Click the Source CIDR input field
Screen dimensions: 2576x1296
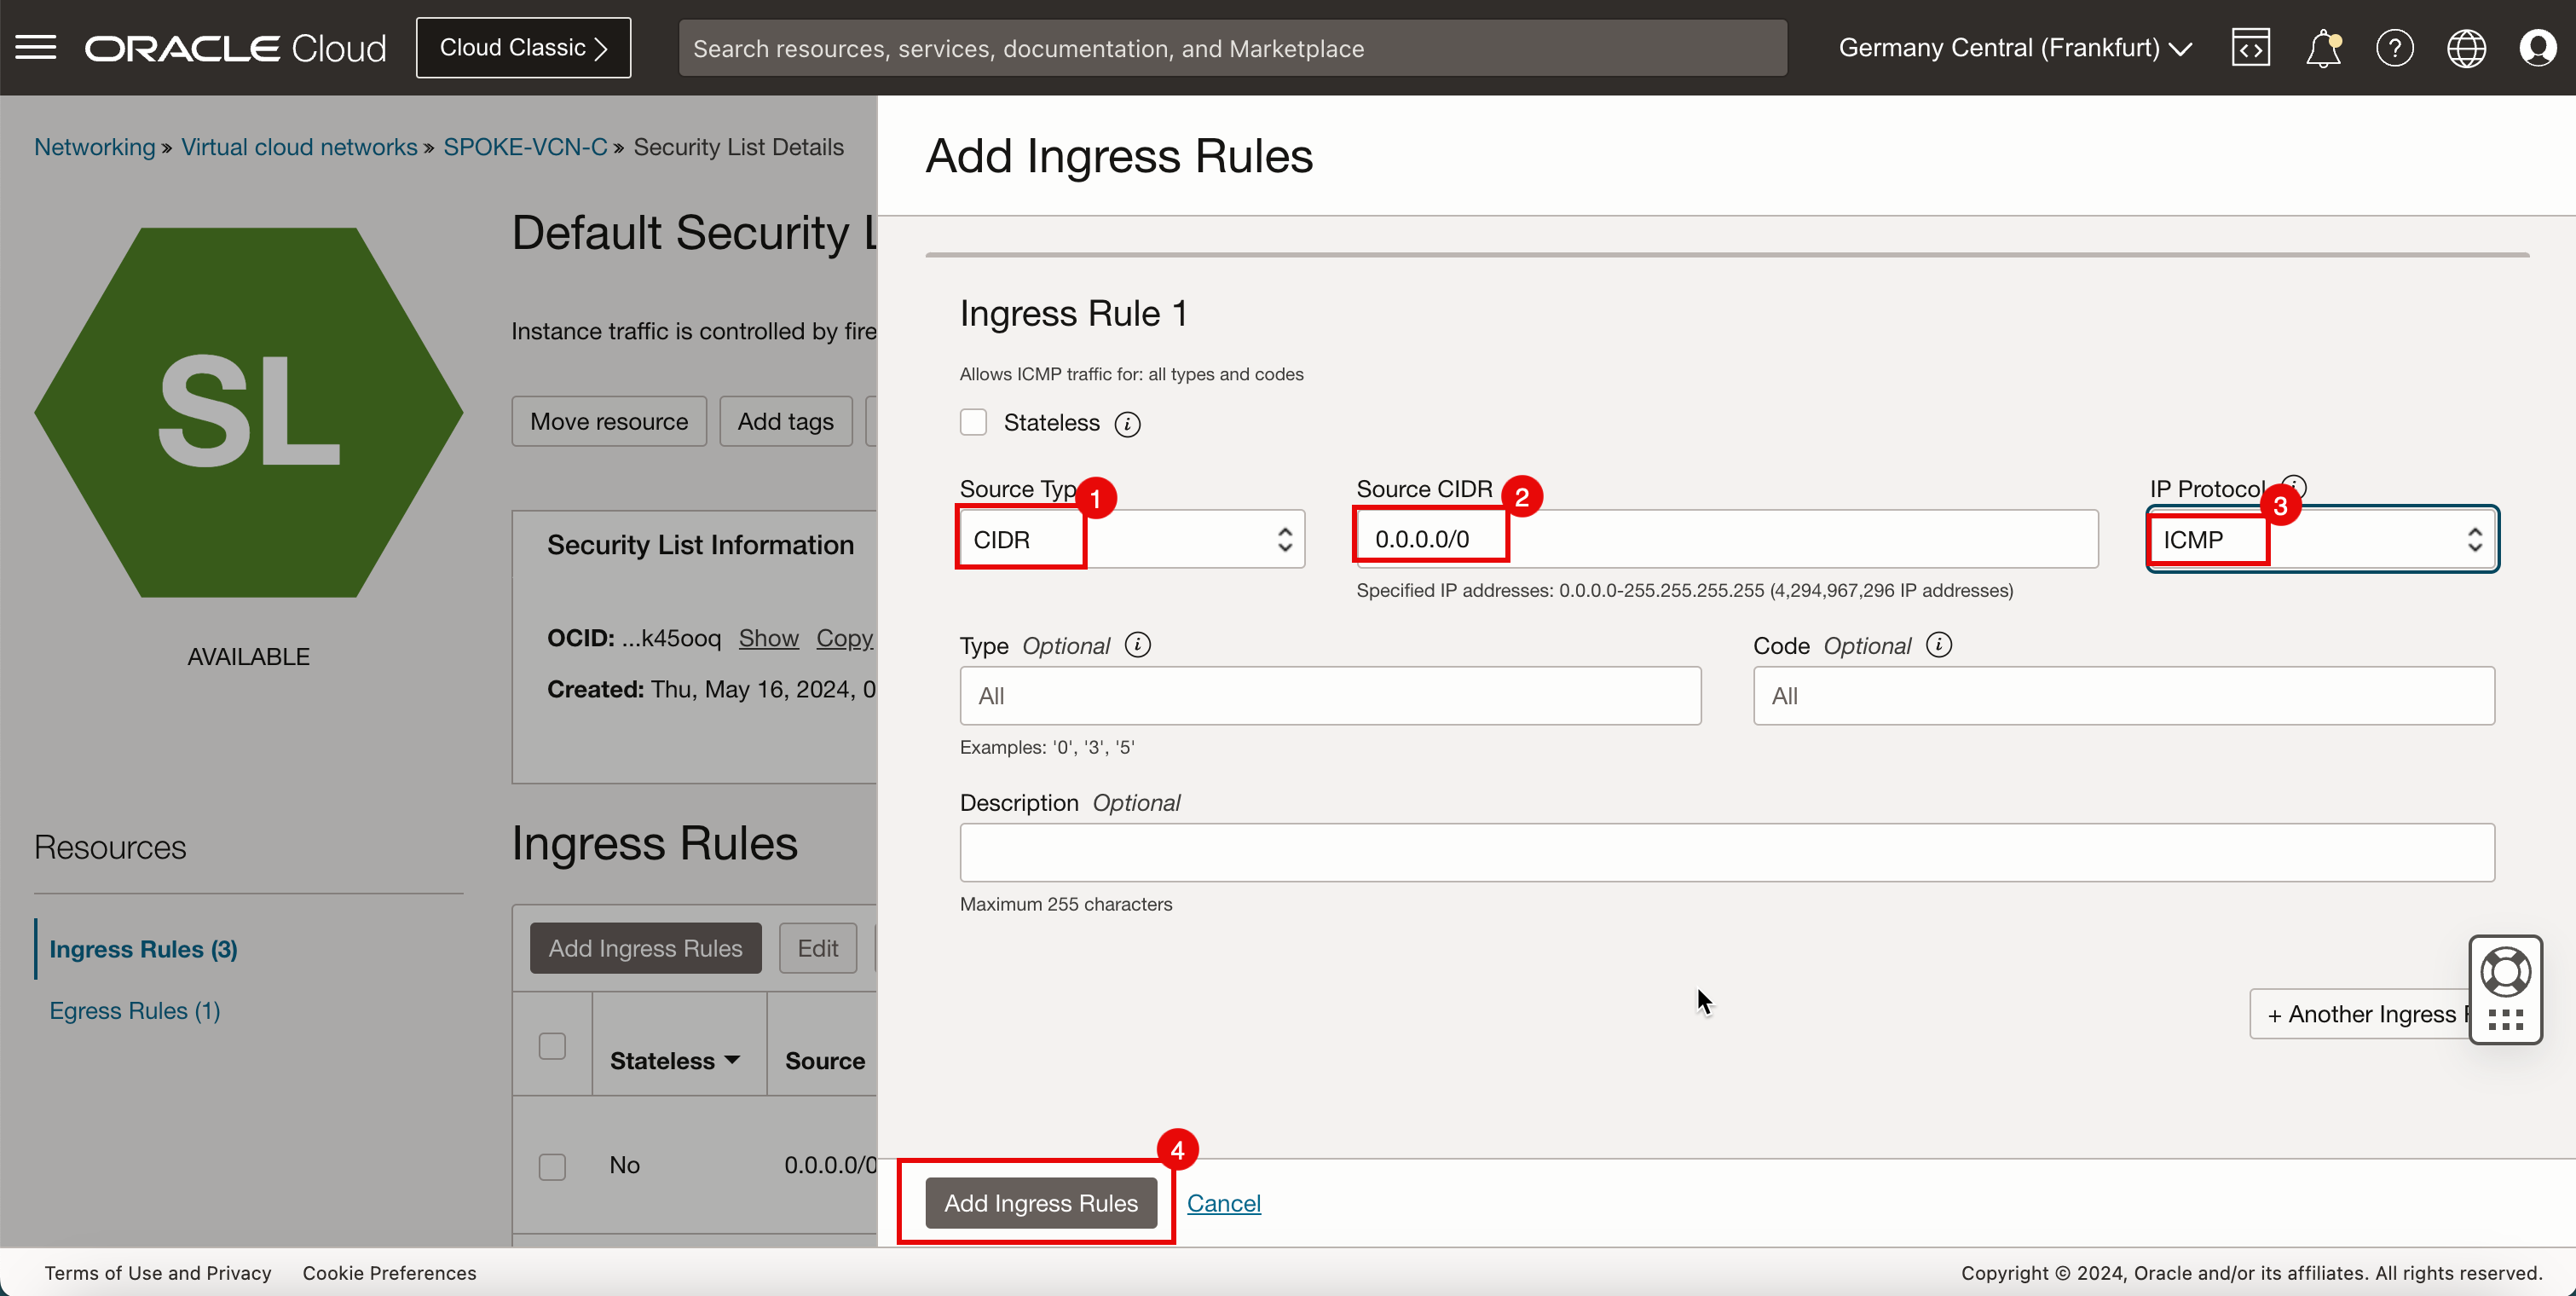(1725, 539)
